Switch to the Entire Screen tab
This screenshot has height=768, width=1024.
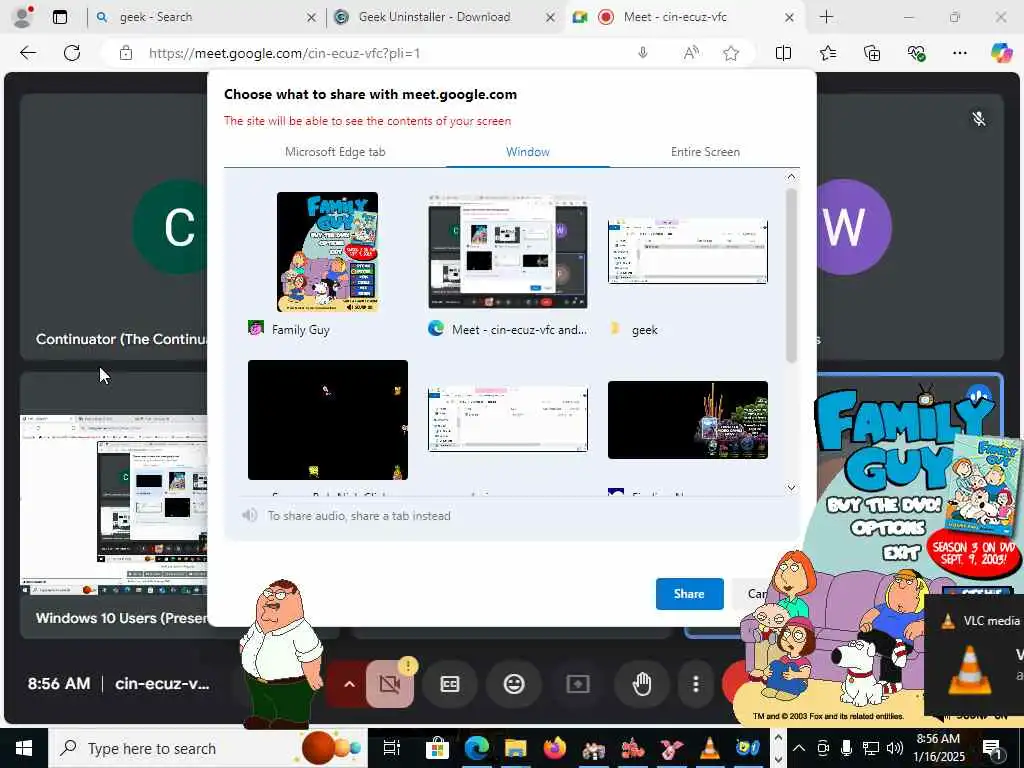(705, 152)
